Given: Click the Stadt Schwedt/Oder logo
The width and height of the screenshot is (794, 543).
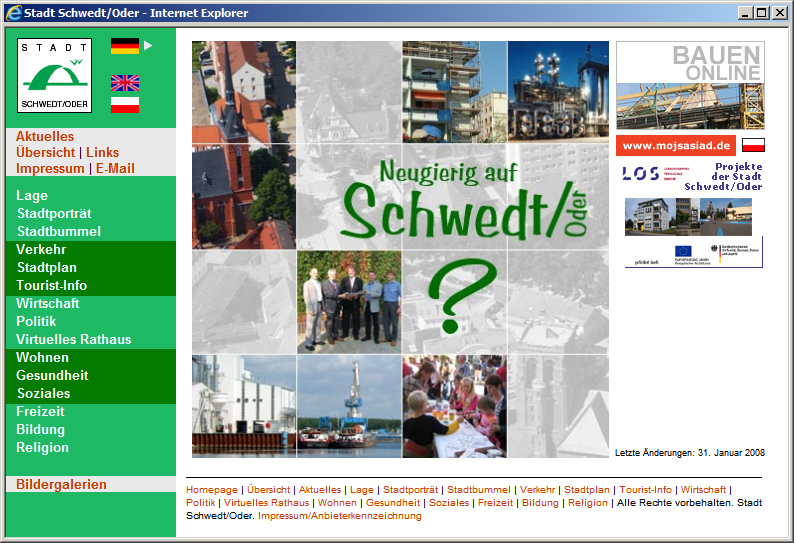Looking at the screenshot, I should [54, 75].
